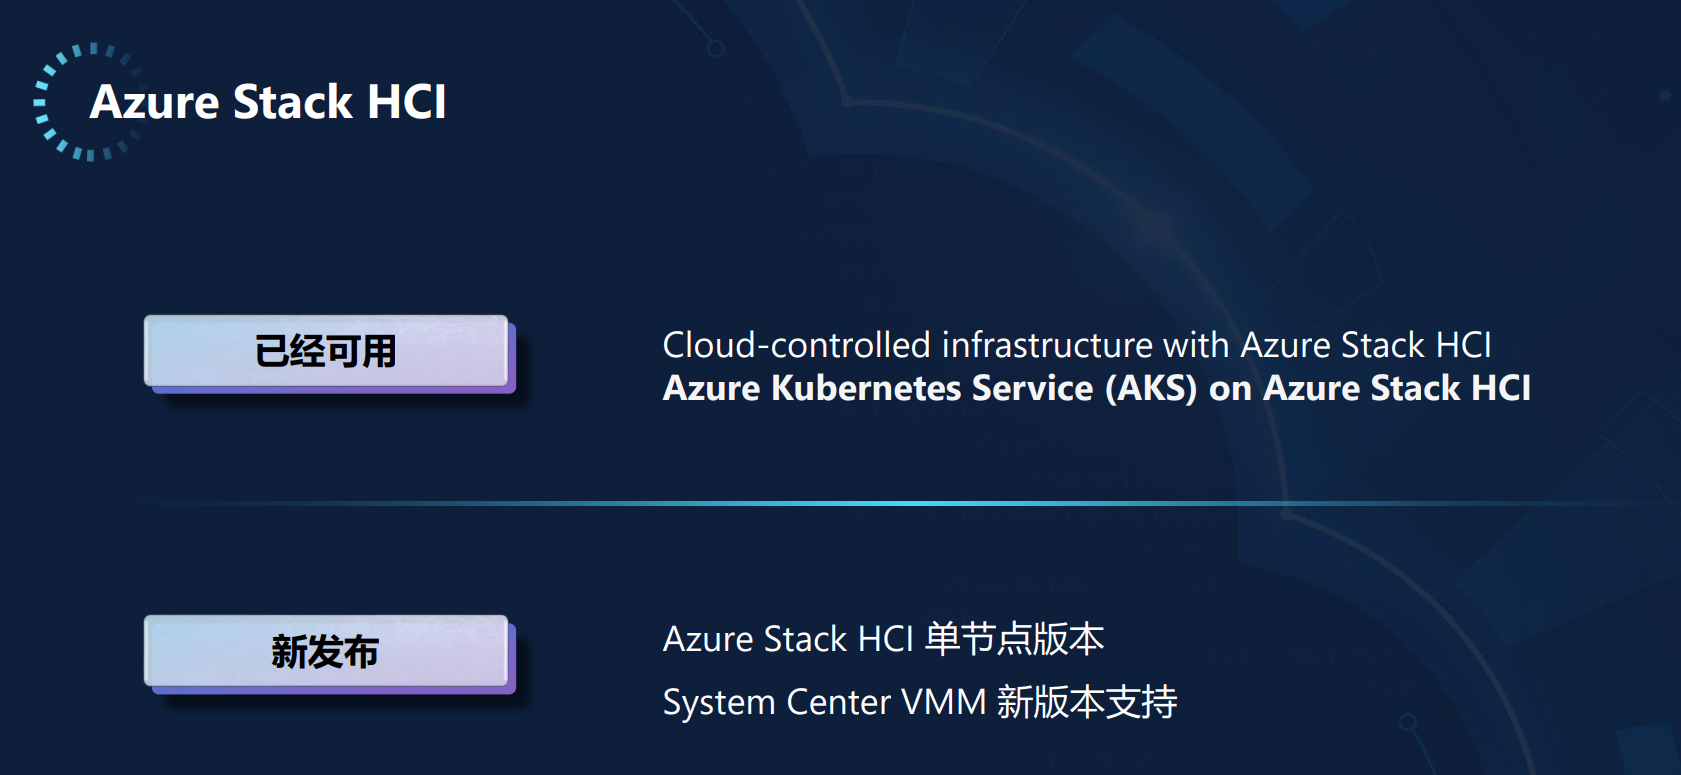This screenshot has height=775, width=1681.
Task: Click the "VMM" word
Action: (x=944, y=702)
